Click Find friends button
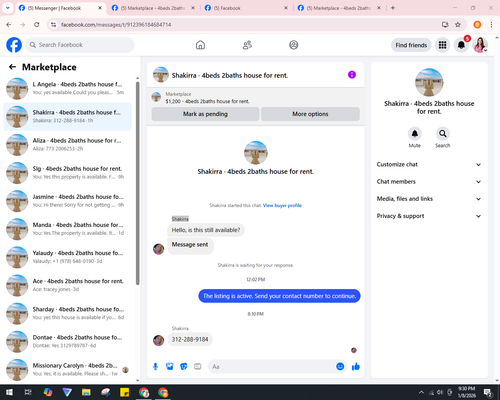Viewport: 500px width, 400px height. coord(411,45)
